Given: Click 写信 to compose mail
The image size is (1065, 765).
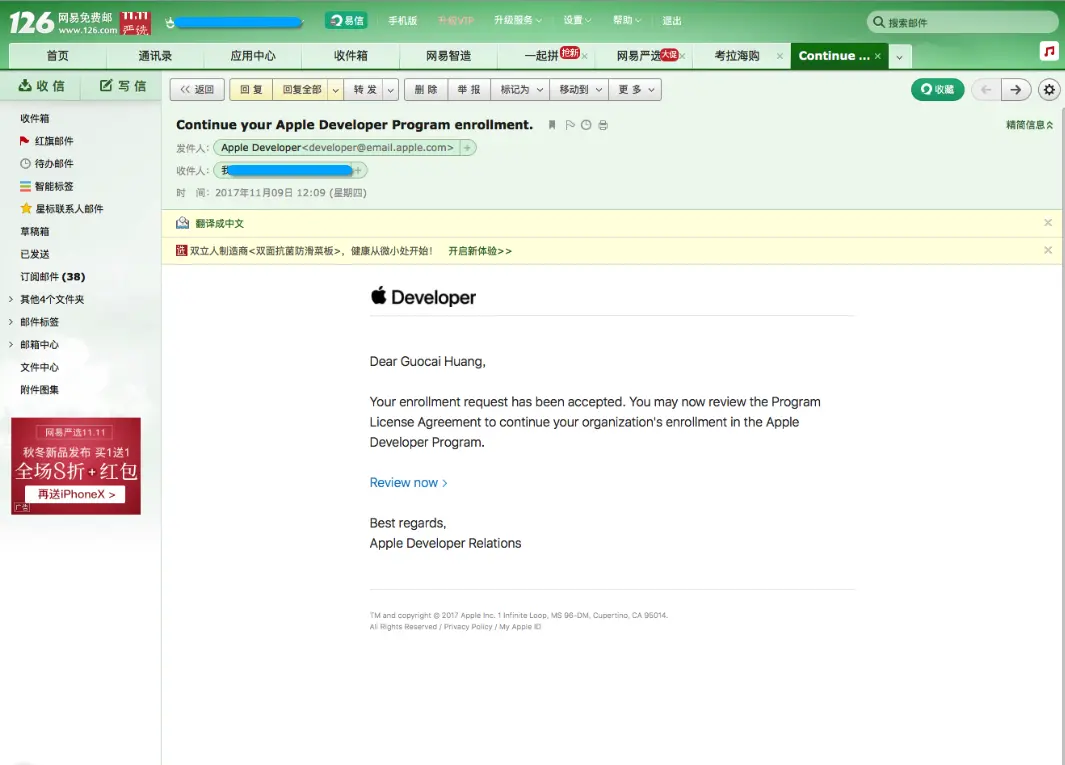Looking at the screenshot, I should (x=122, y=86).
